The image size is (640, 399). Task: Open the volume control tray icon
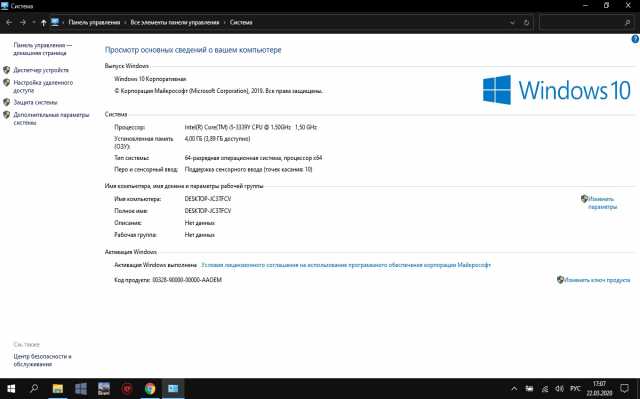pyautogui.click(x=559, y=389)
